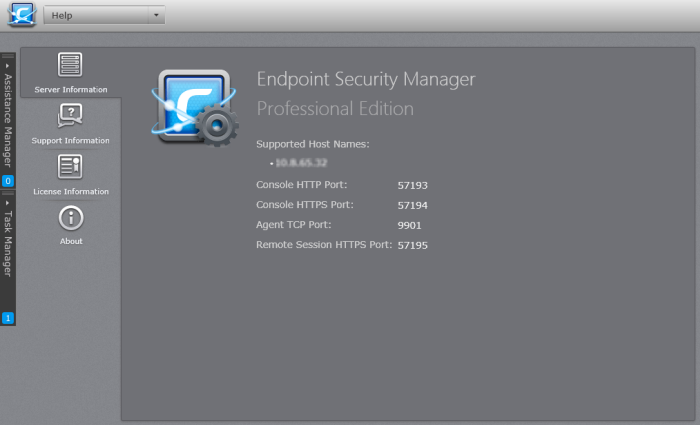Open the Server Information icon
Viewport: 700px width, 425px height.
click(70, 65)
